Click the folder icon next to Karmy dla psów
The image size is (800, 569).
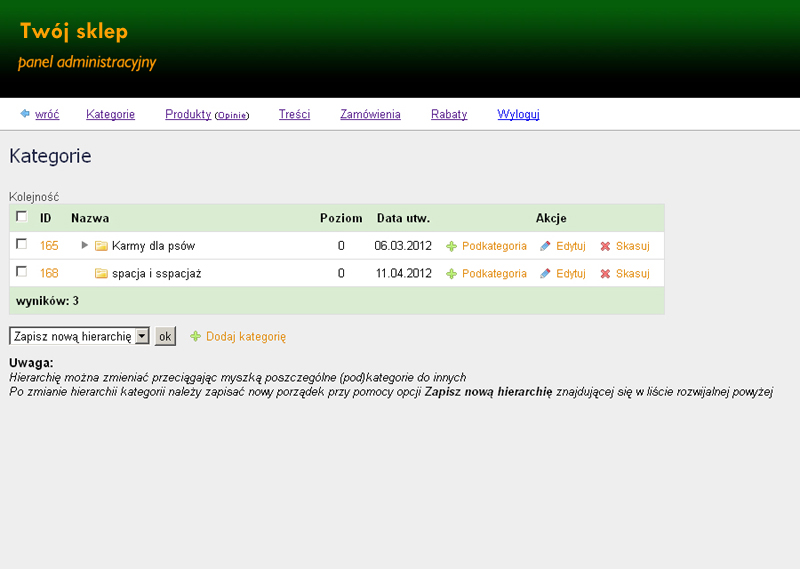(101, 246)
